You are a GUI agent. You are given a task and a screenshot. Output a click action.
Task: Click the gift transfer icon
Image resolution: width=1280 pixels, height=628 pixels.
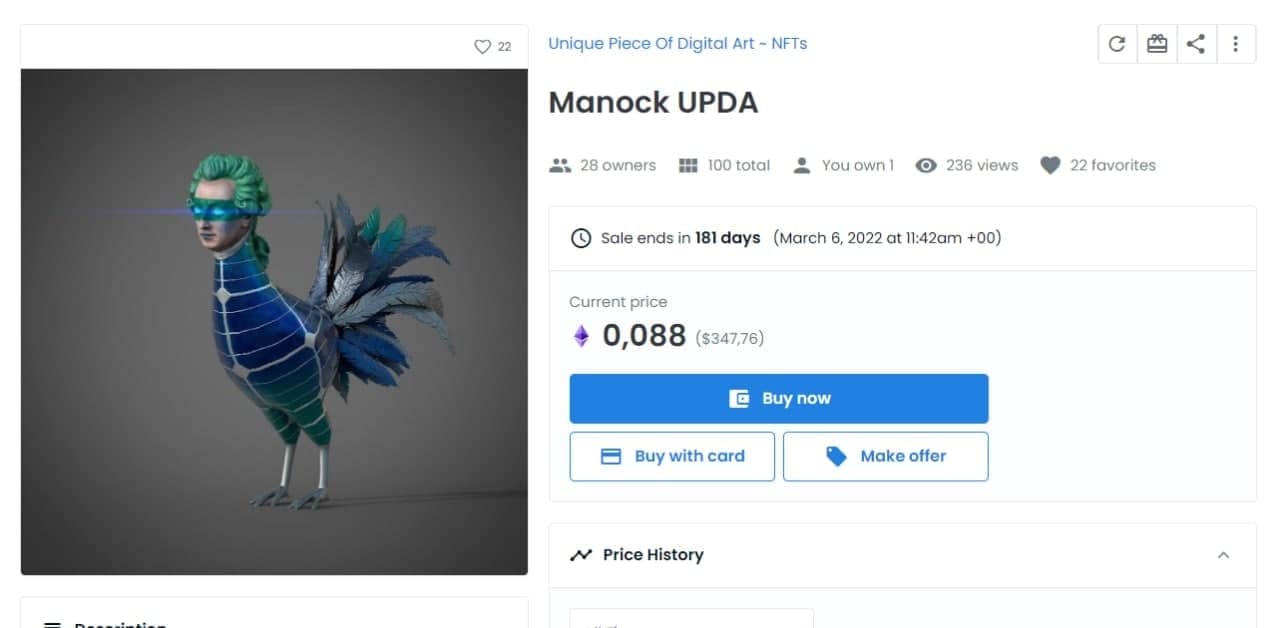tap(1157, 44)
